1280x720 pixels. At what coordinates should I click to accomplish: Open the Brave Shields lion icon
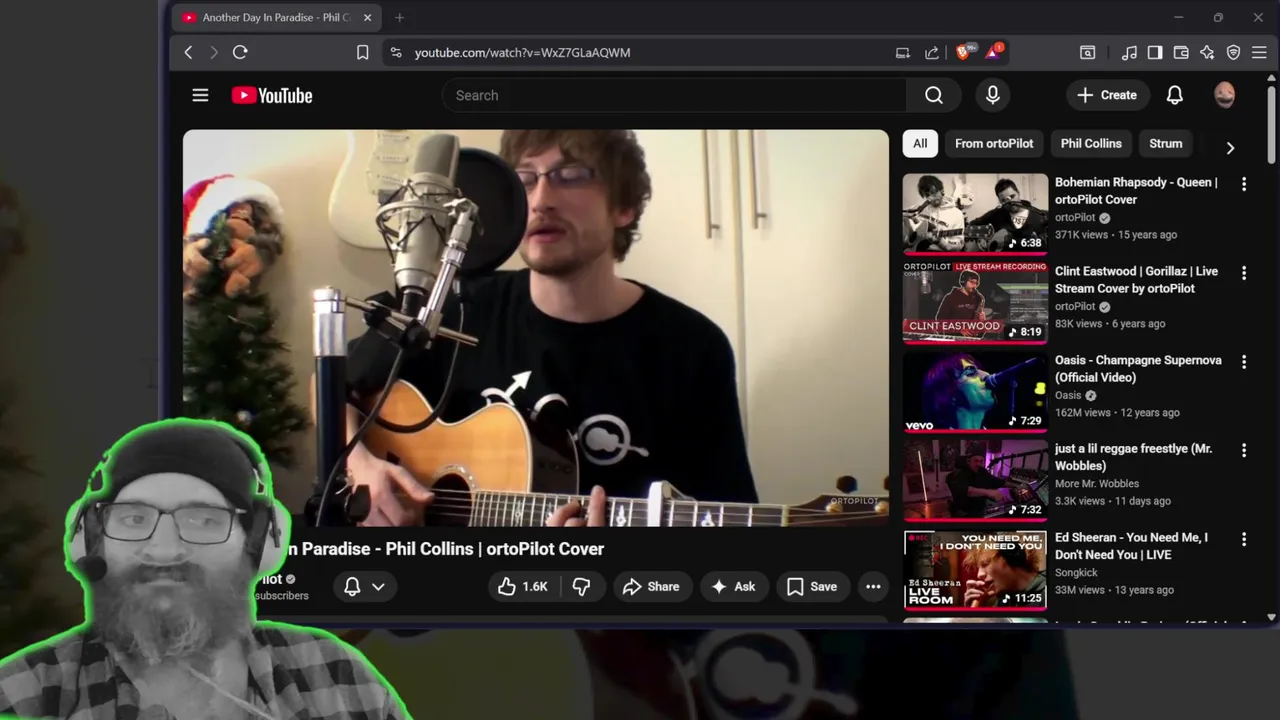point(964,52)
